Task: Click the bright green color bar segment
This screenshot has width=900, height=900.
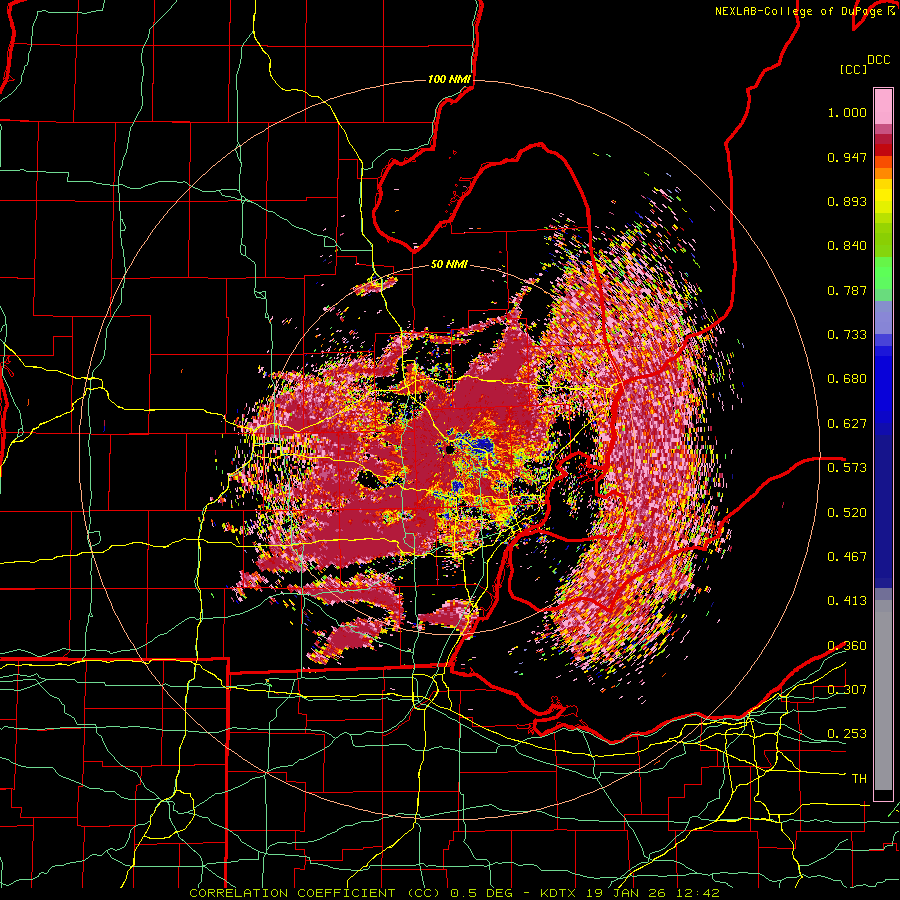Action: [883, 273]
